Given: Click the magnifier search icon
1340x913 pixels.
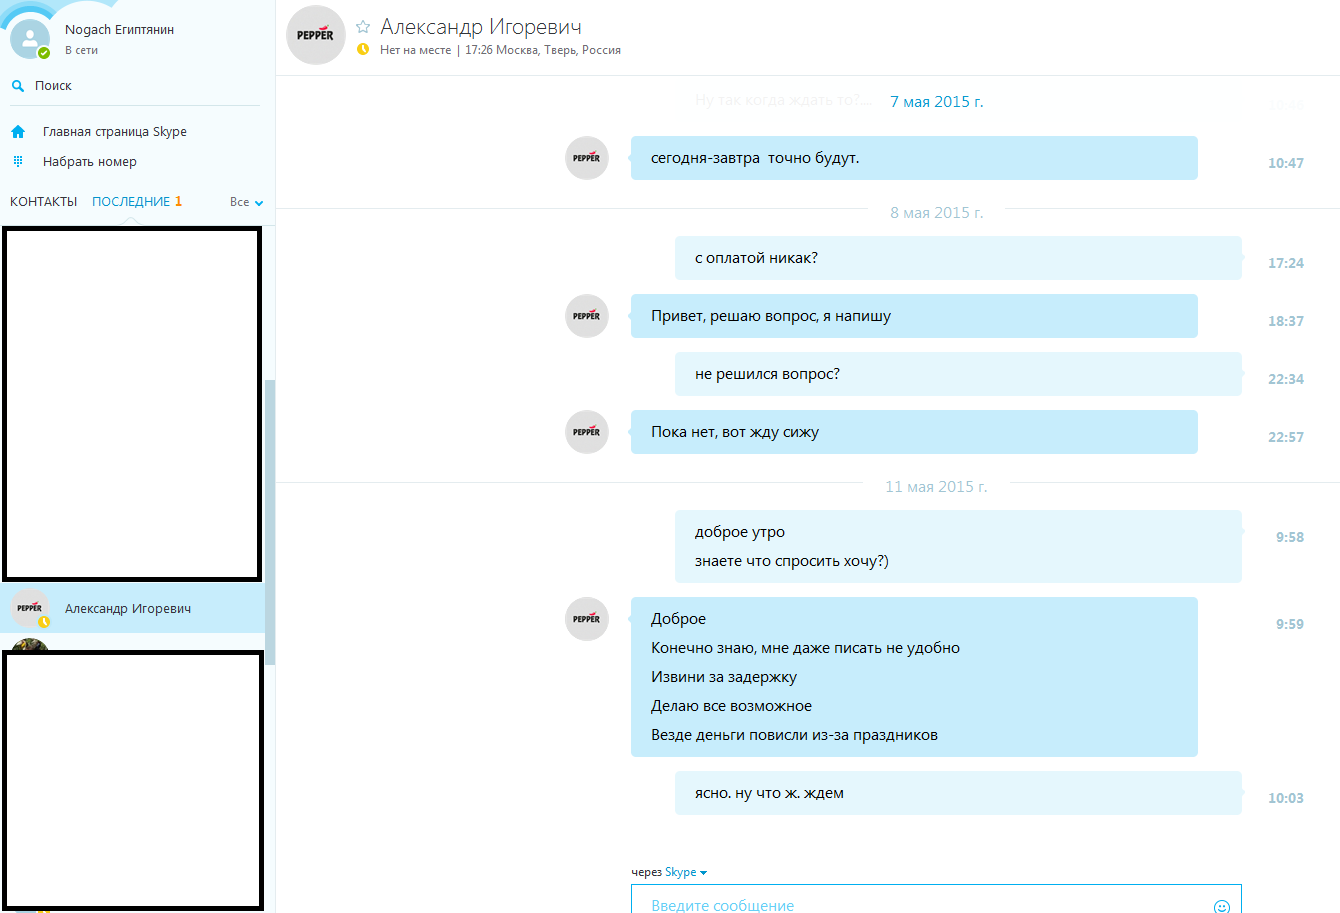Looking at the screenshot, I should 18,86.
